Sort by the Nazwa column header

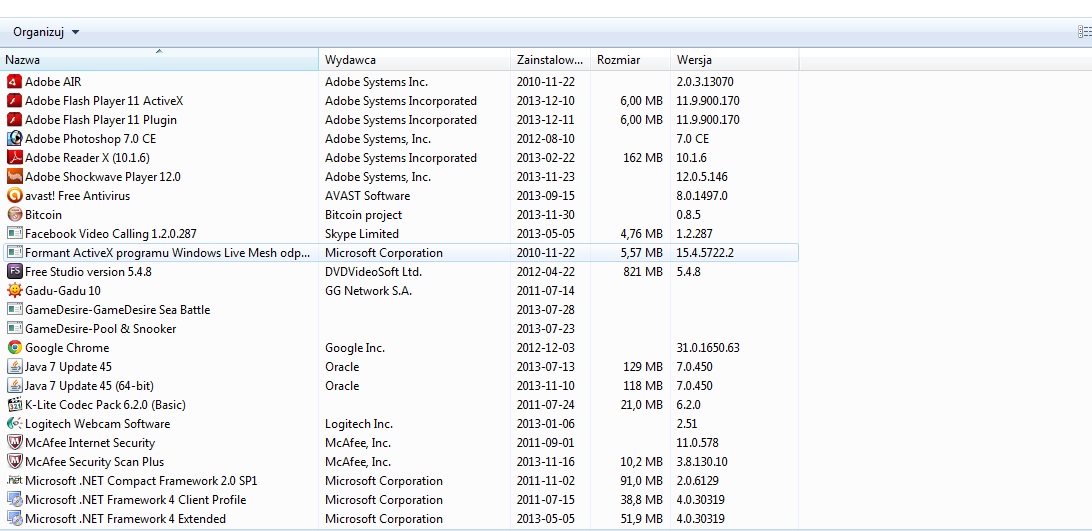[159, 60]
